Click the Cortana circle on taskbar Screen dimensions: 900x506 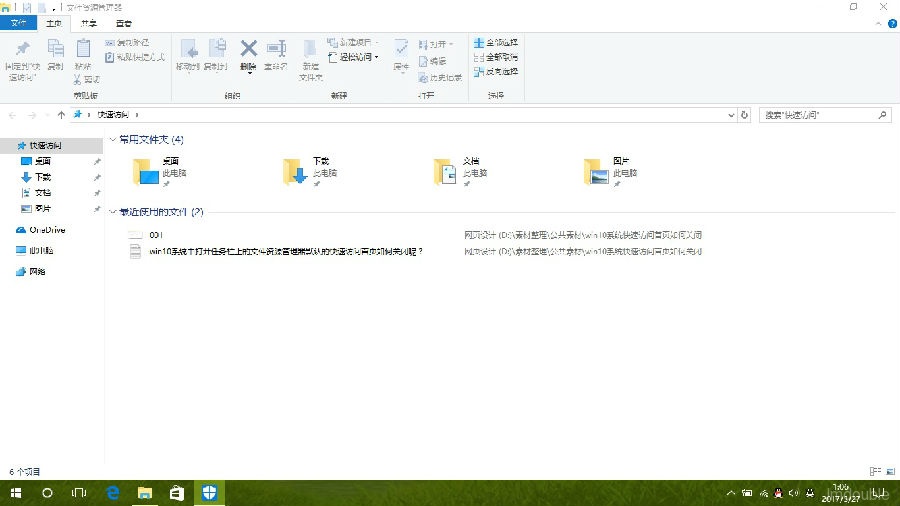click(47, 493)
